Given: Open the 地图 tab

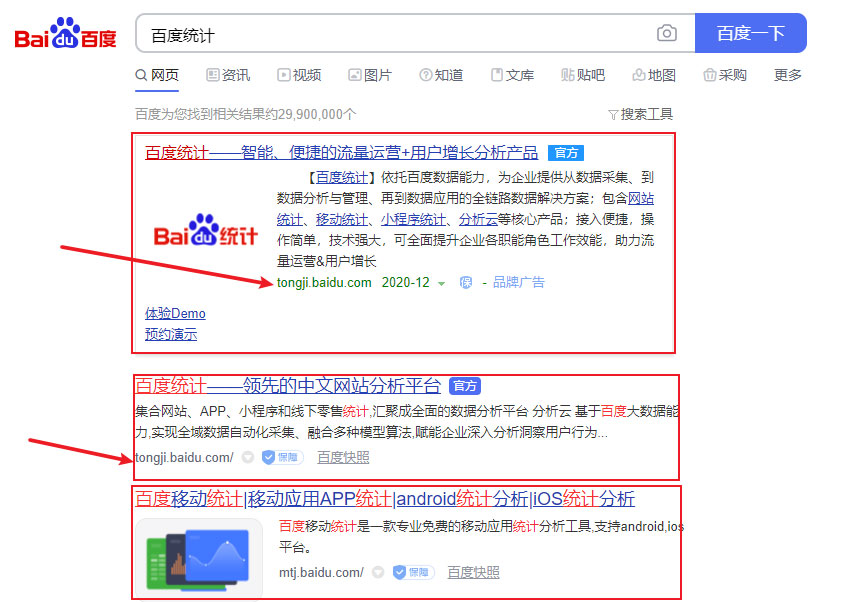Looking at the screenshot, I should [654, 75].
